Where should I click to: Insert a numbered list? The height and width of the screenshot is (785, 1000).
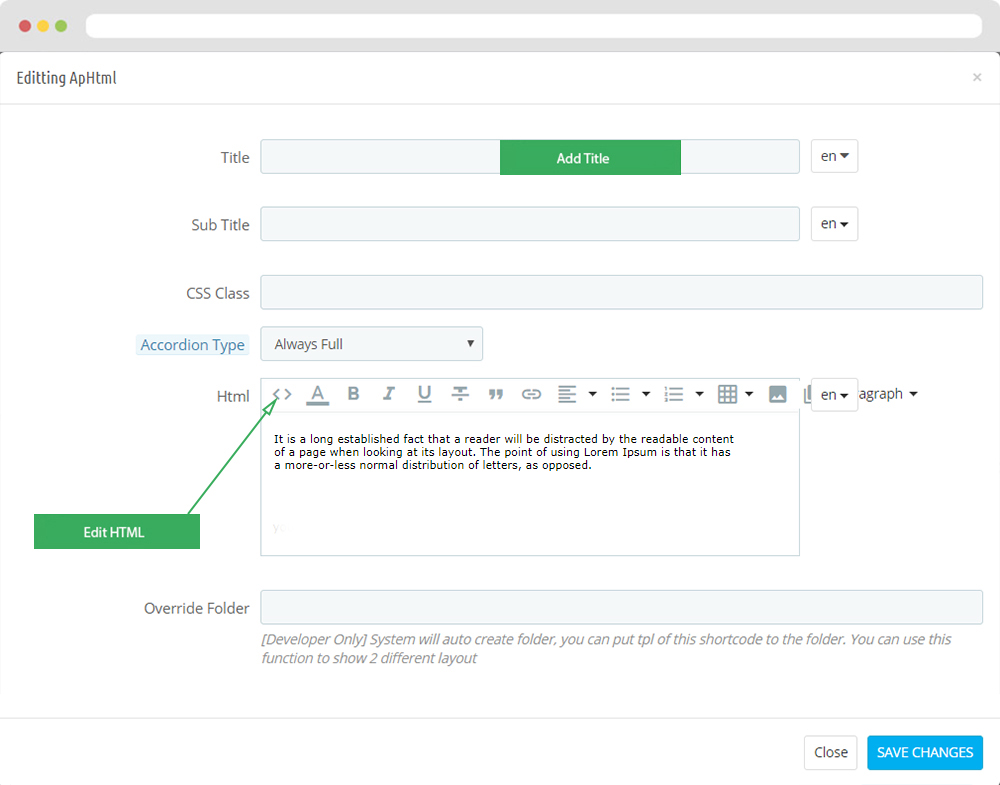(673, 394)
